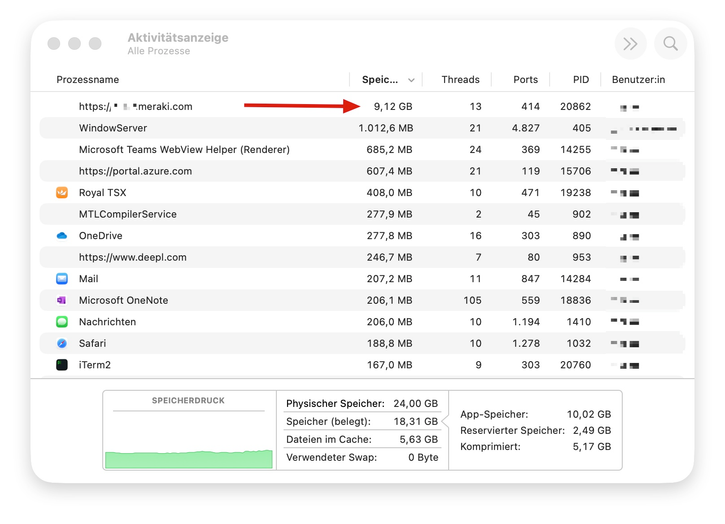Viewport: 725px width, 524px height.
Task: Sort by the Benutzer:in column header
Action: [638, 80]
